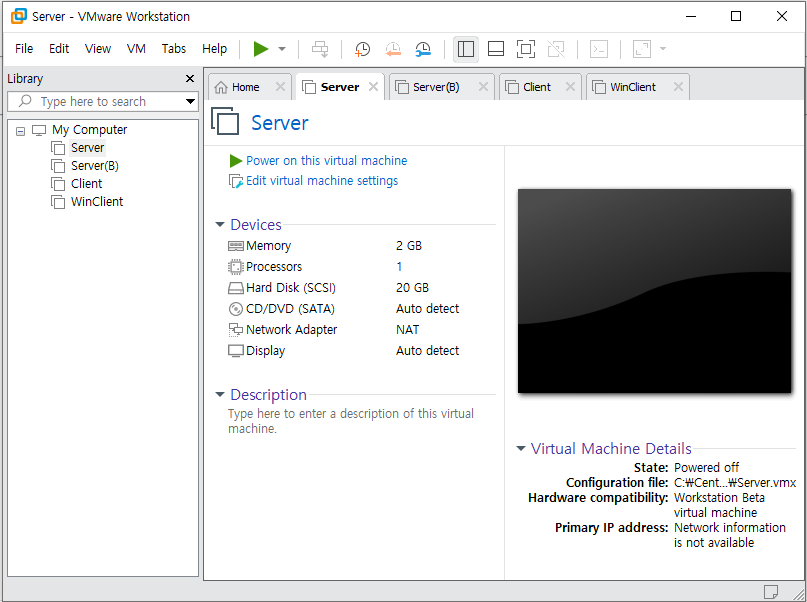Open the Help menu
This screenshot has width=807, height=602.
[214, 48]
